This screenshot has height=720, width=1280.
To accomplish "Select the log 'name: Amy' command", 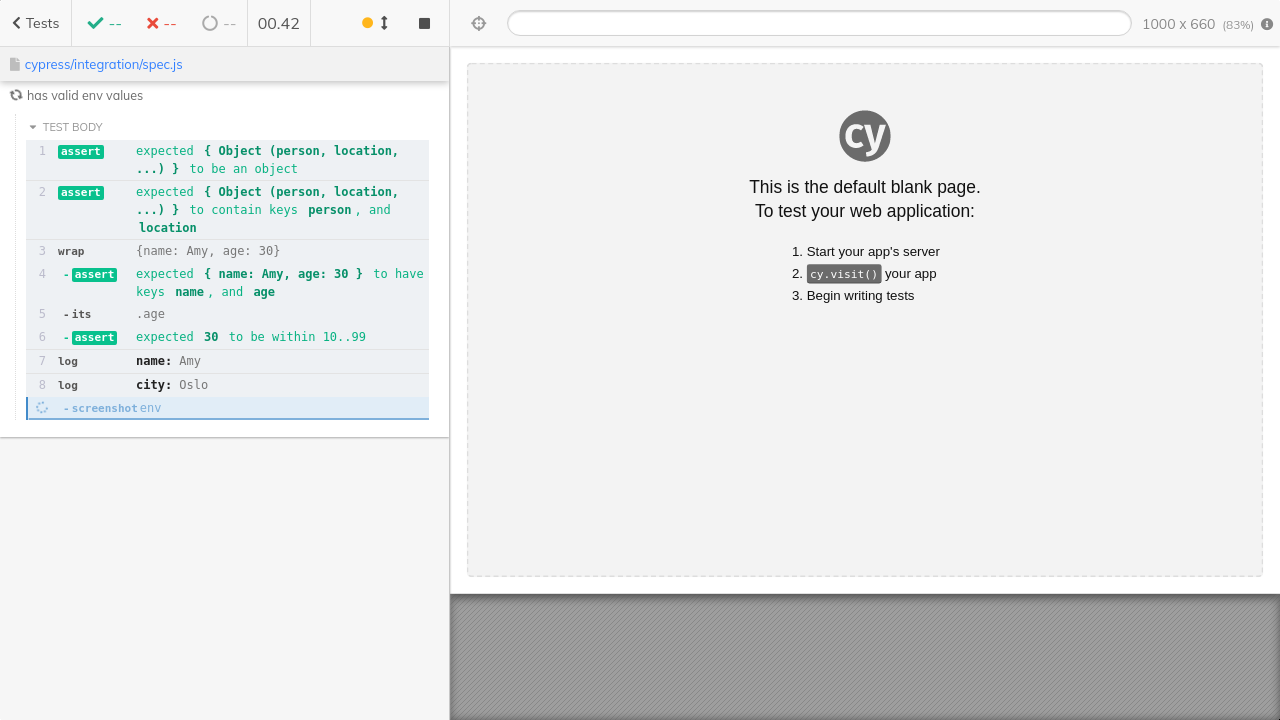I will (228, 361).
